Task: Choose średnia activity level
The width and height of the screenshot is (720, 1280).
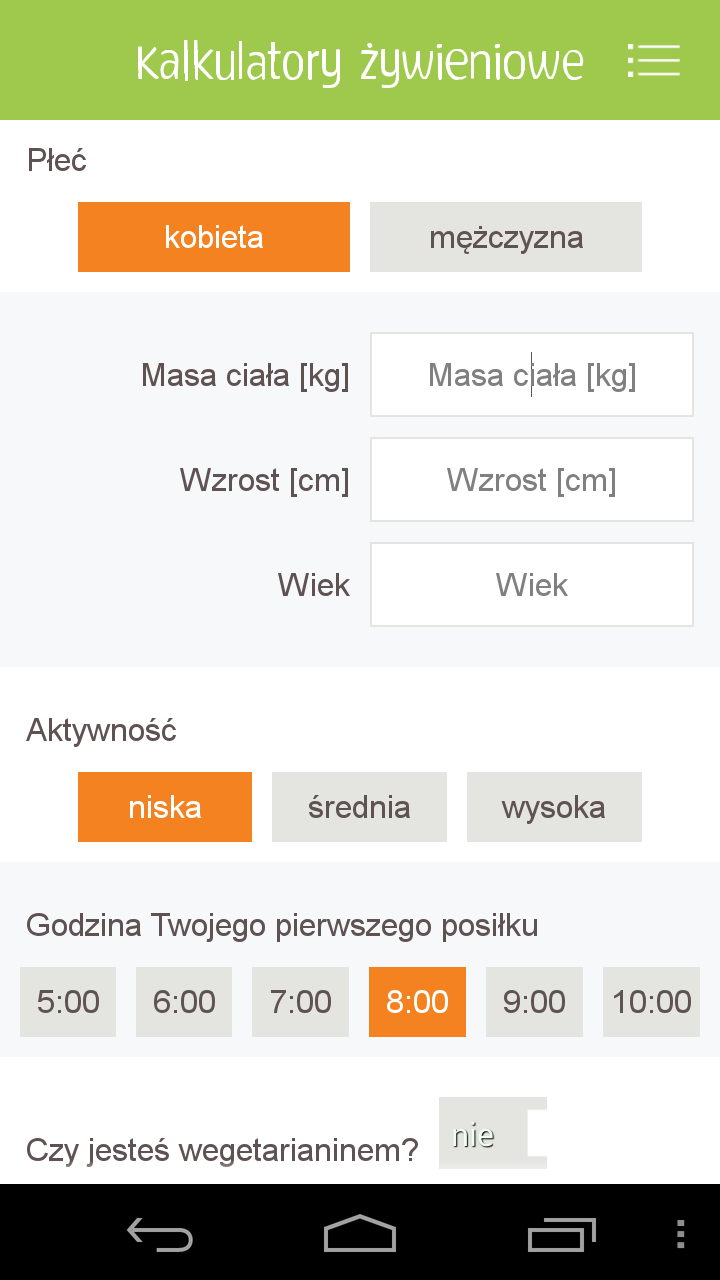Action: coord(359,807)
